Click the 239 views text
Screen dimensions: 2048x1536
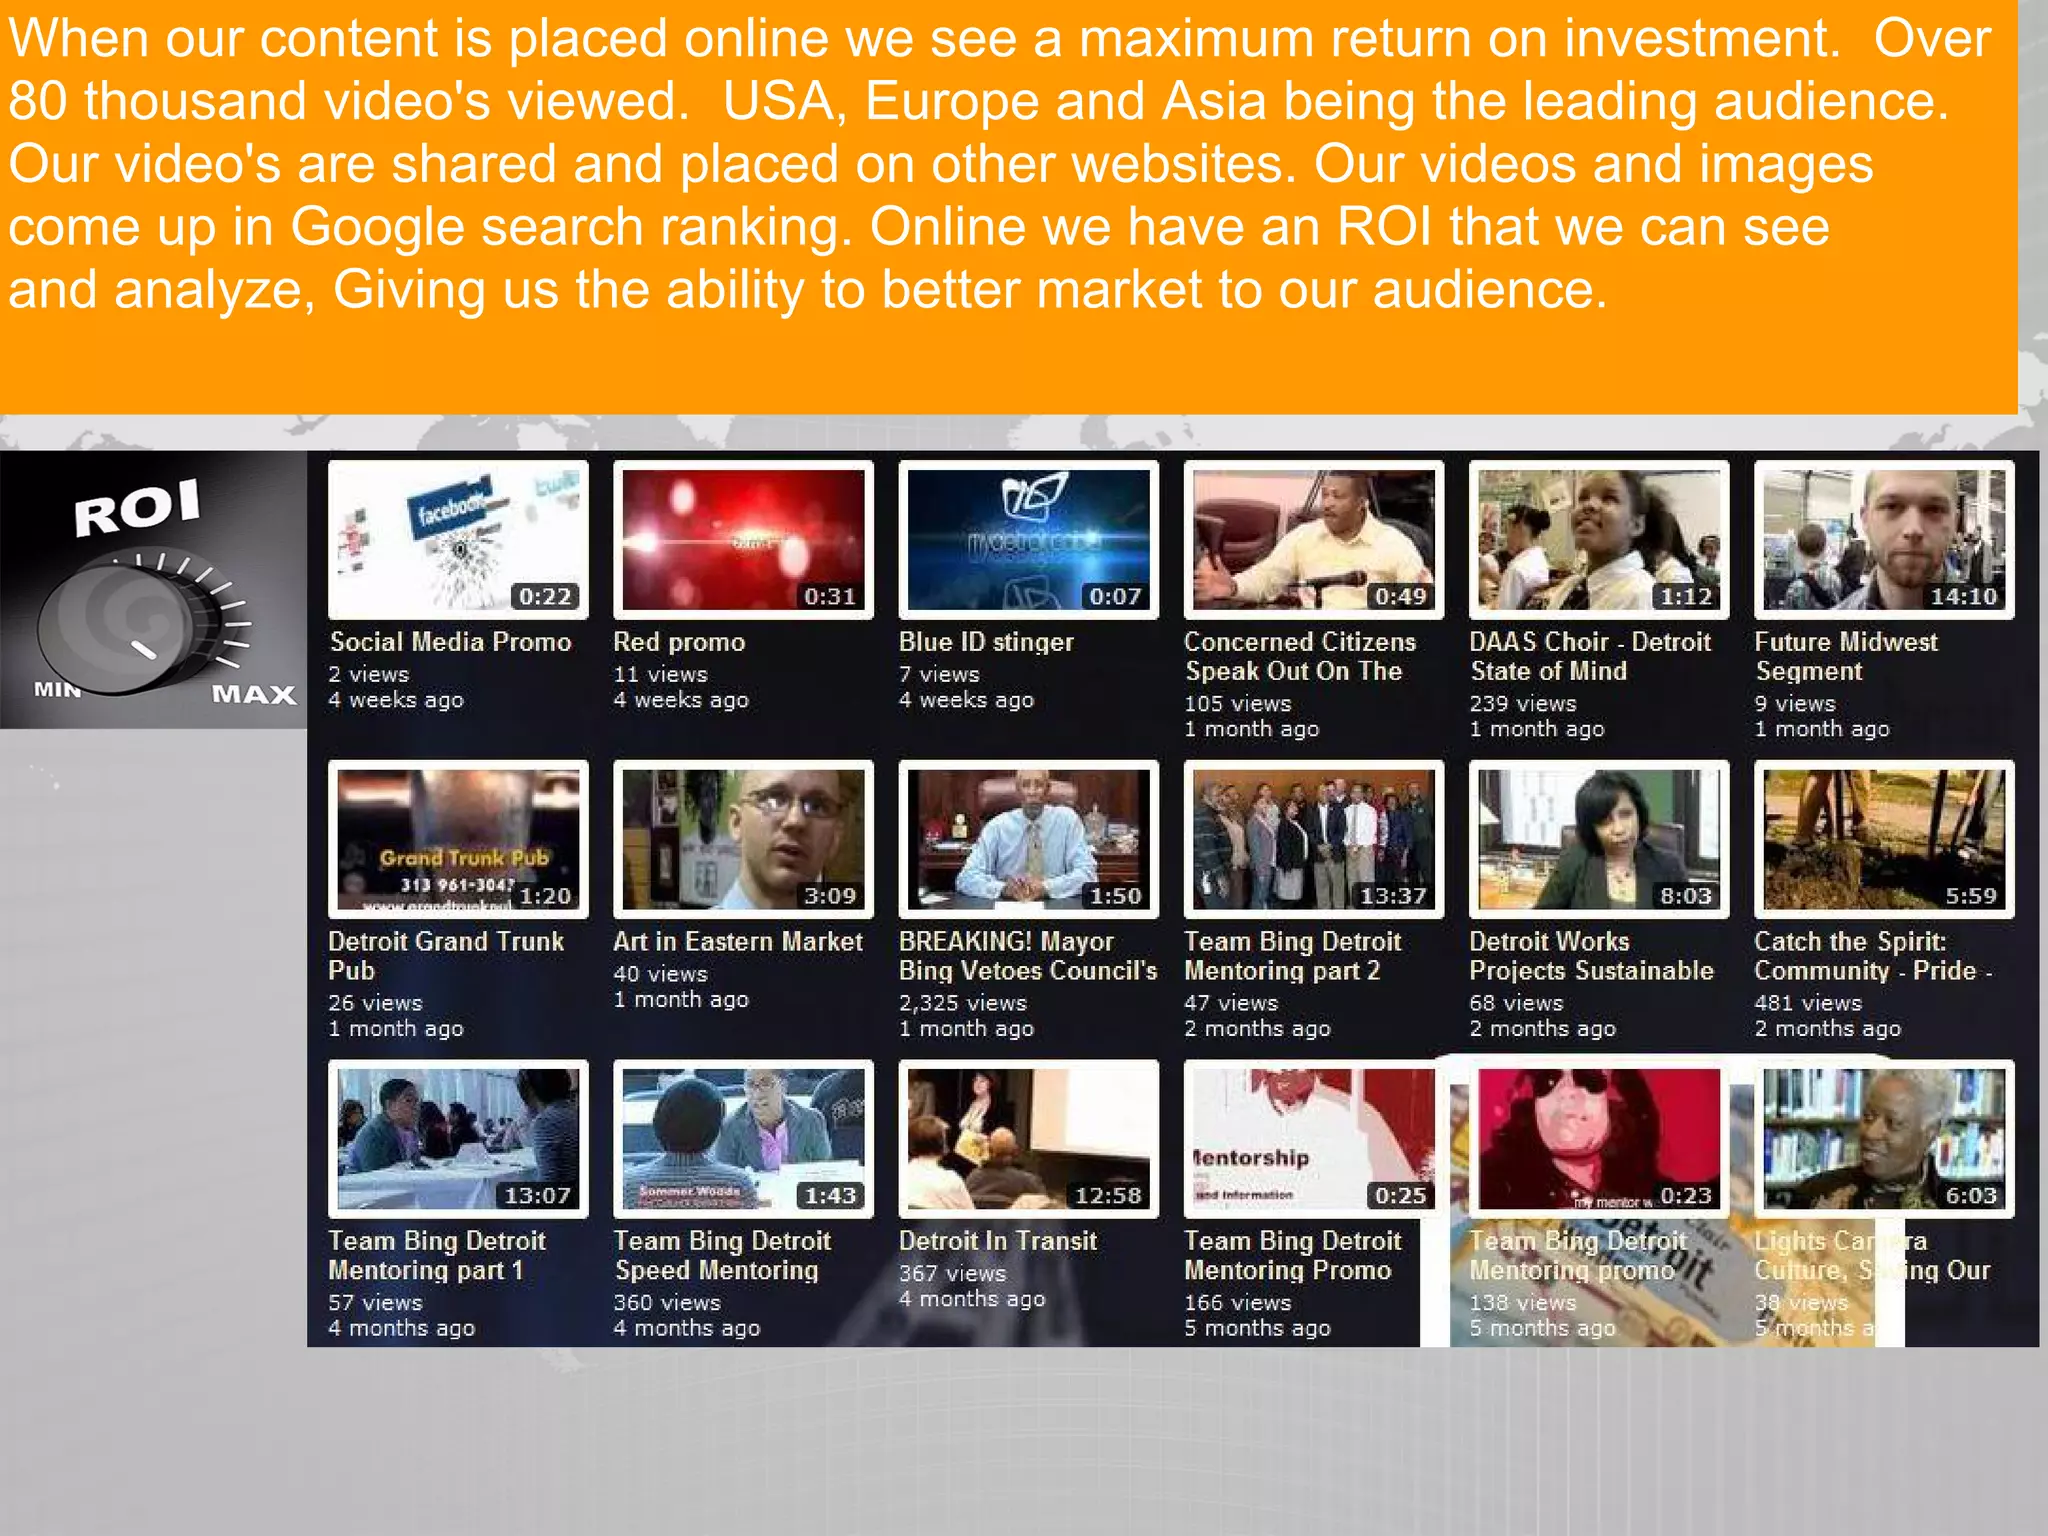tap(1522, 704)
